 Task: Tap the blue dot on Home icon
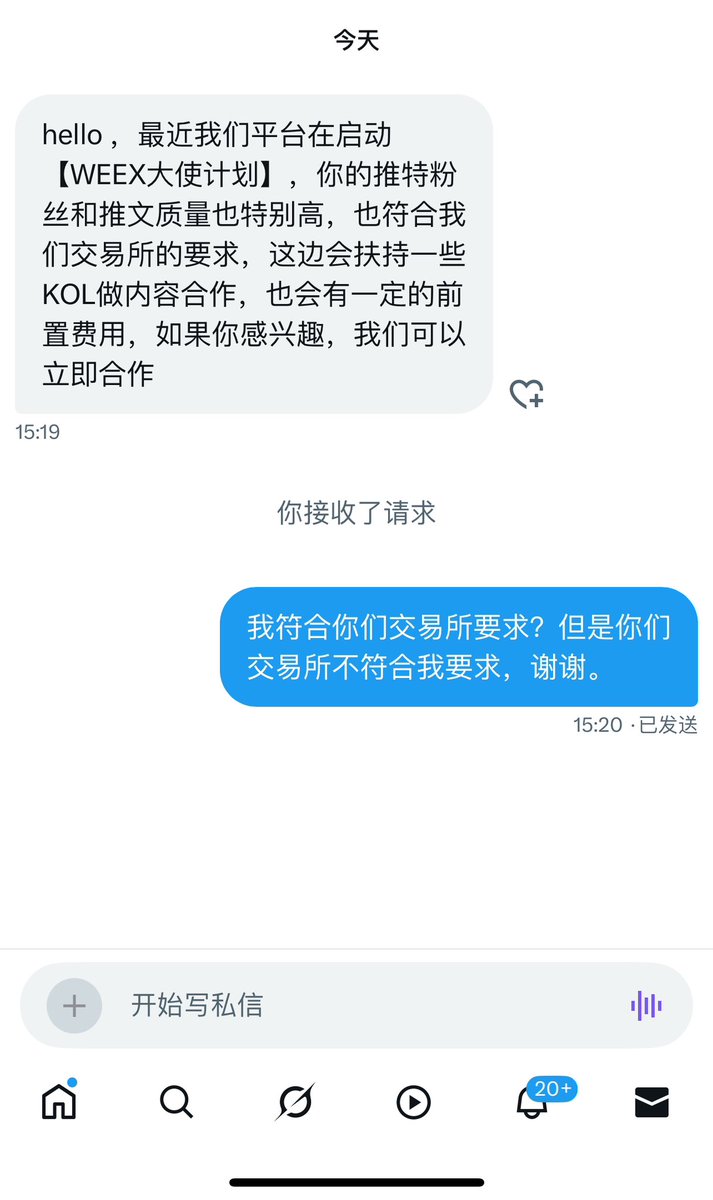pyautogui.click(x=73, y=1082)
